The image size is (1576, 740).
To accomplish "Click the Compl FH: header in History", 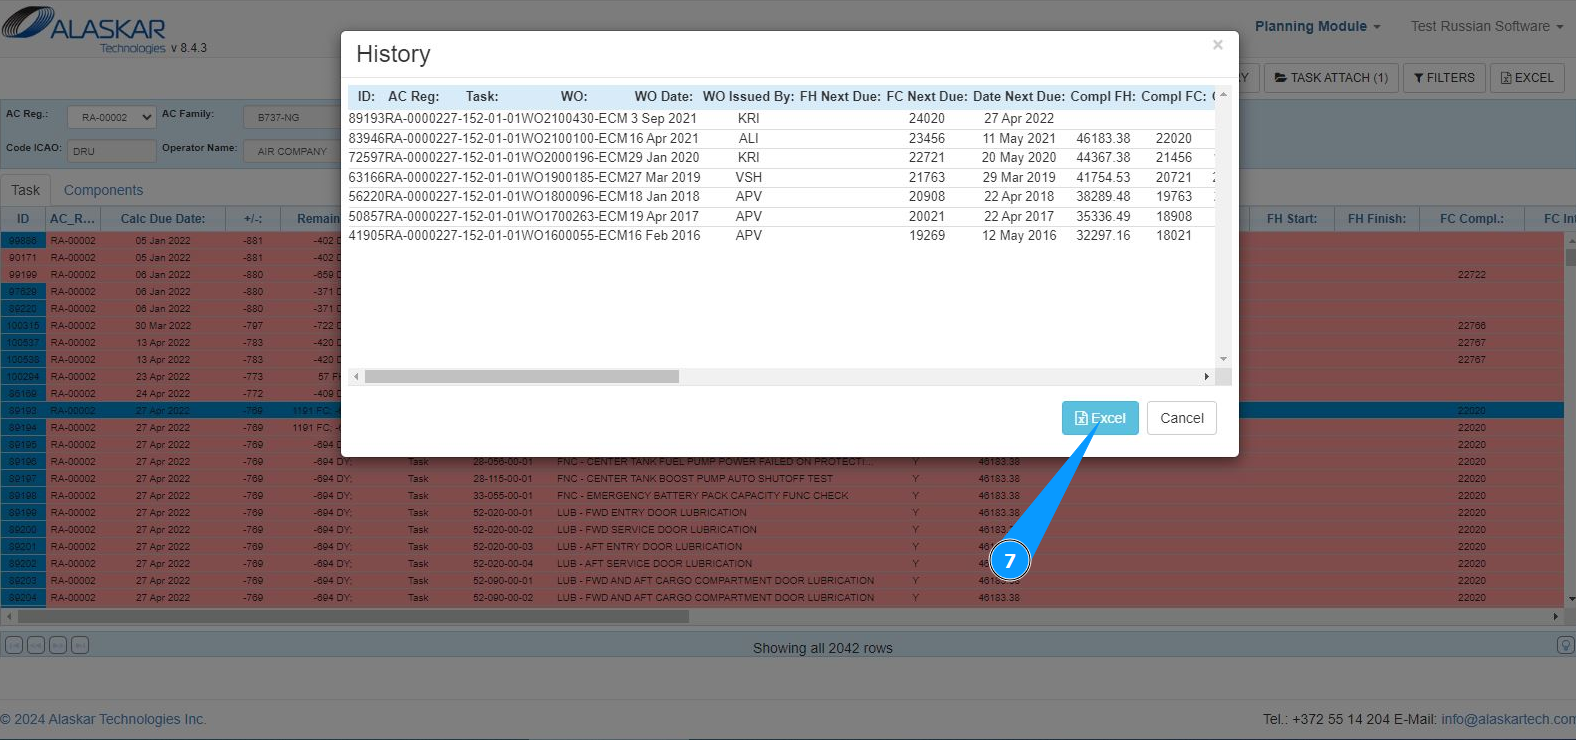I will tap(1103, 97).
